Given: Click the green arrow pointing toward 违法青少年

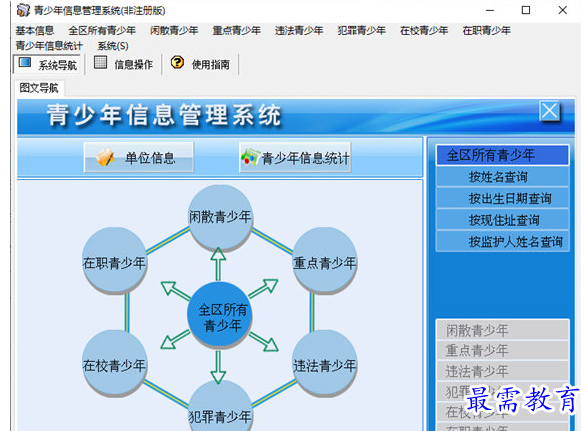Looking at the screenshot, I should pos(264,341).
